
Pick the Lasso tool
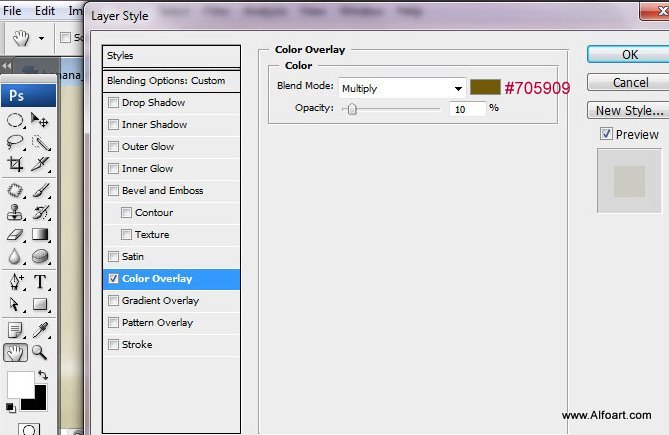[x=16, y=143]
